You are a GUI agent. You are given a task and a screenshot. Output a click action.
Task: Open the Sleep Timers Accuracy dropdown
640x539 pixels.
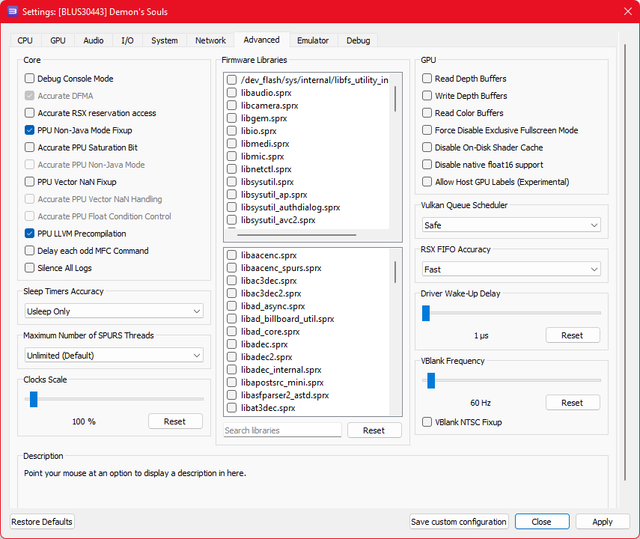(114, 311)
